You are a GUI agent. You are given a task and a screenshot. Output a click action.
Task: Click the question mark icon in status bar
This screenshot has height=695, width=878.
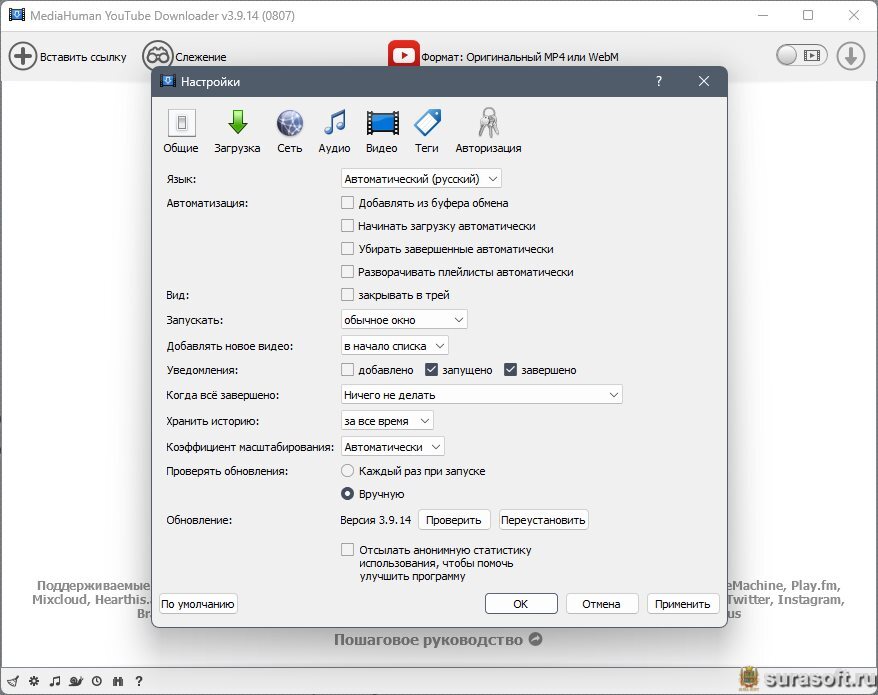click(139, 681)
